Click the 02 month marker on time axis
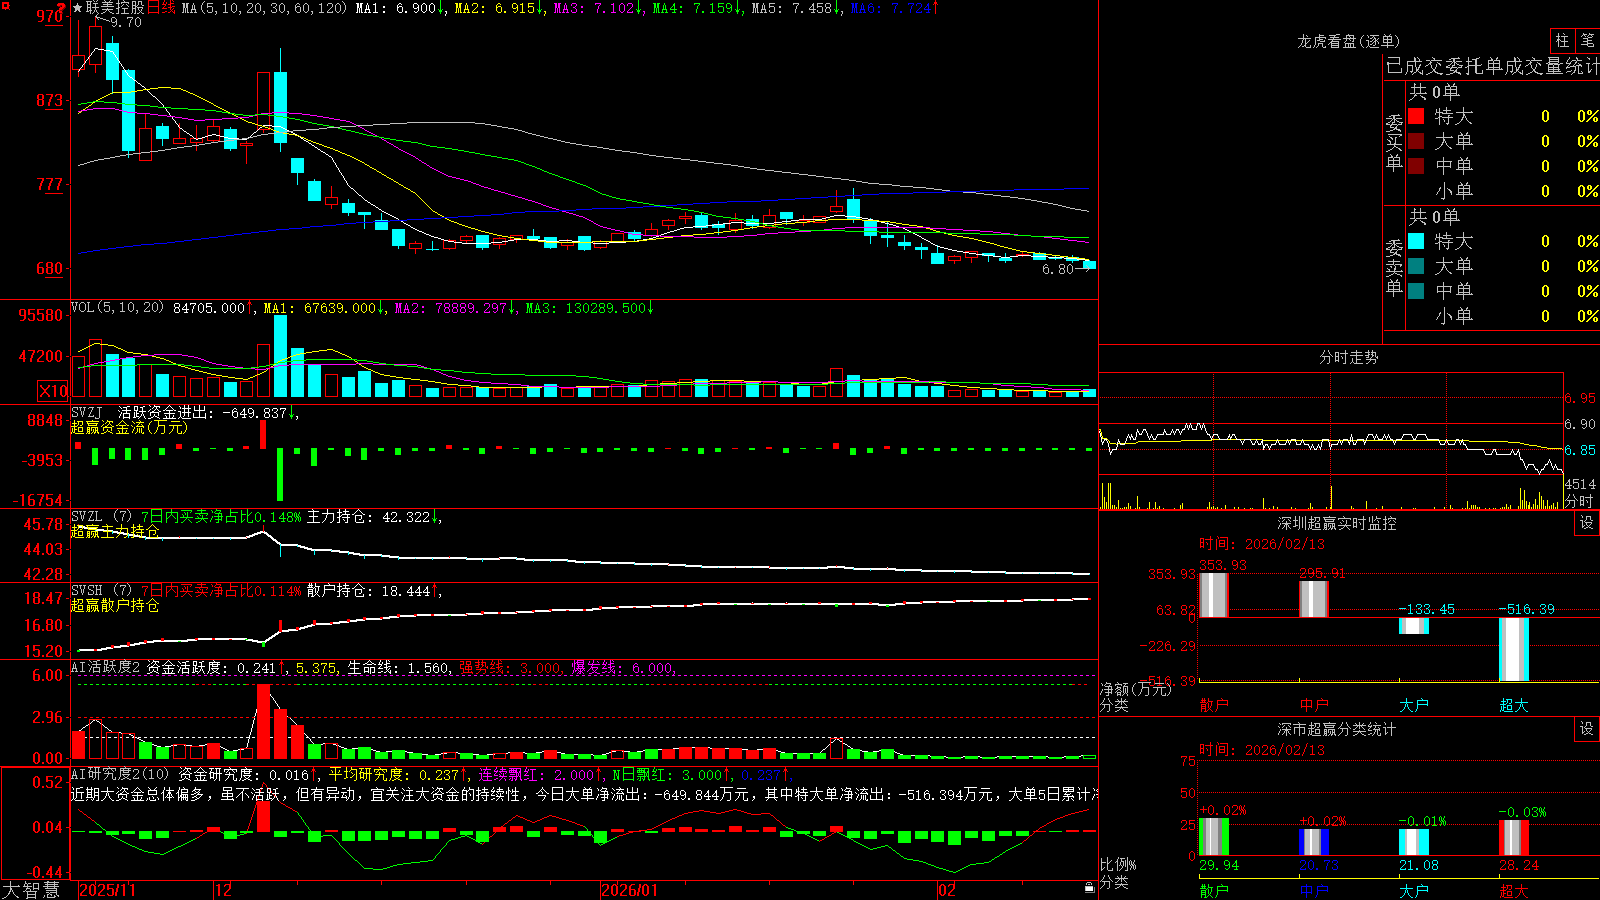This screenshot has height=900, width=1600. pos(946,890)
